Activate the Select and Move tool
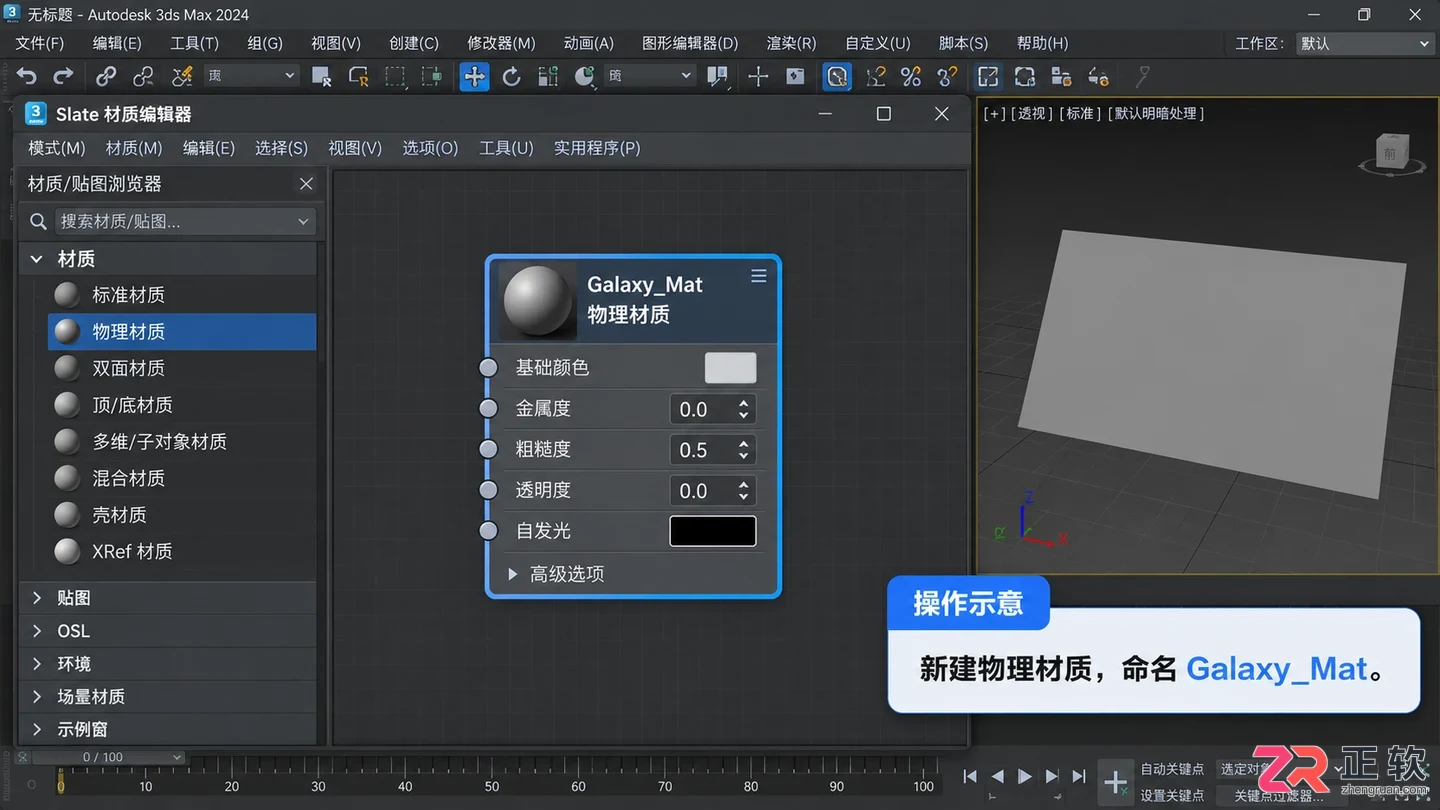 coord(474,76)
